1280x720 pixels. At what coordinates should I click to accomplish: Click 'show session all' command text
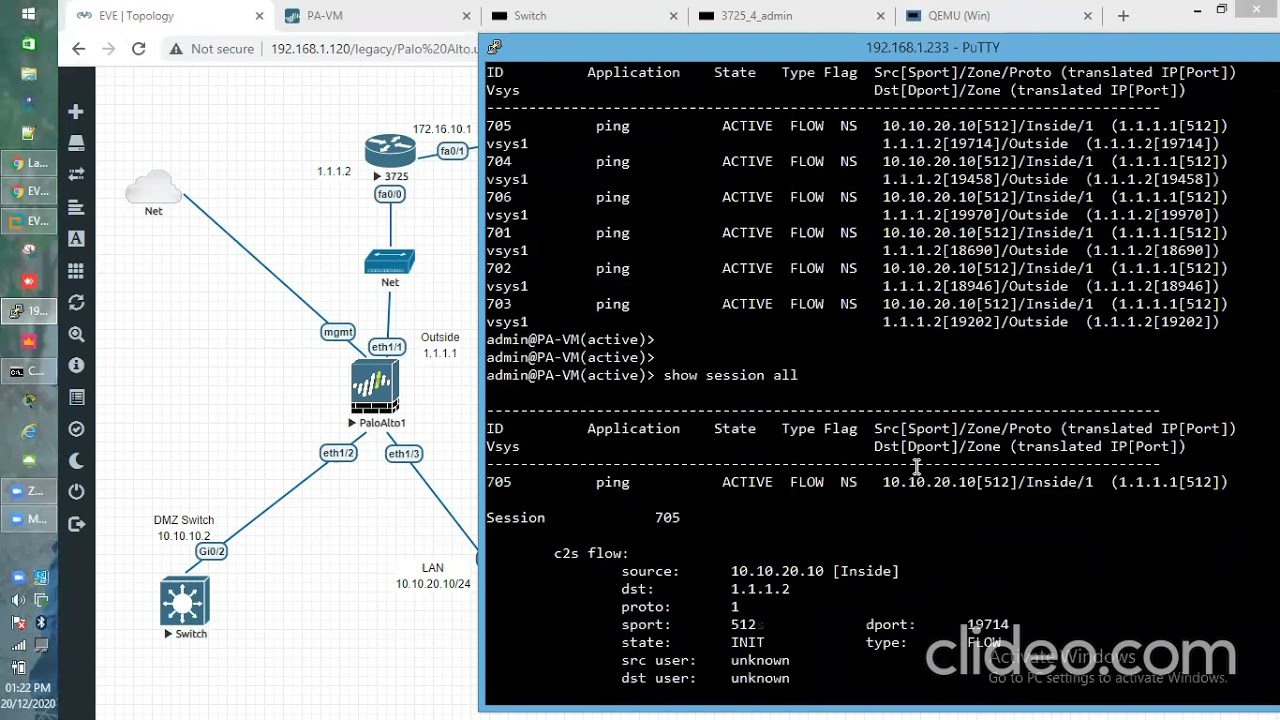[x=730, y=375]
